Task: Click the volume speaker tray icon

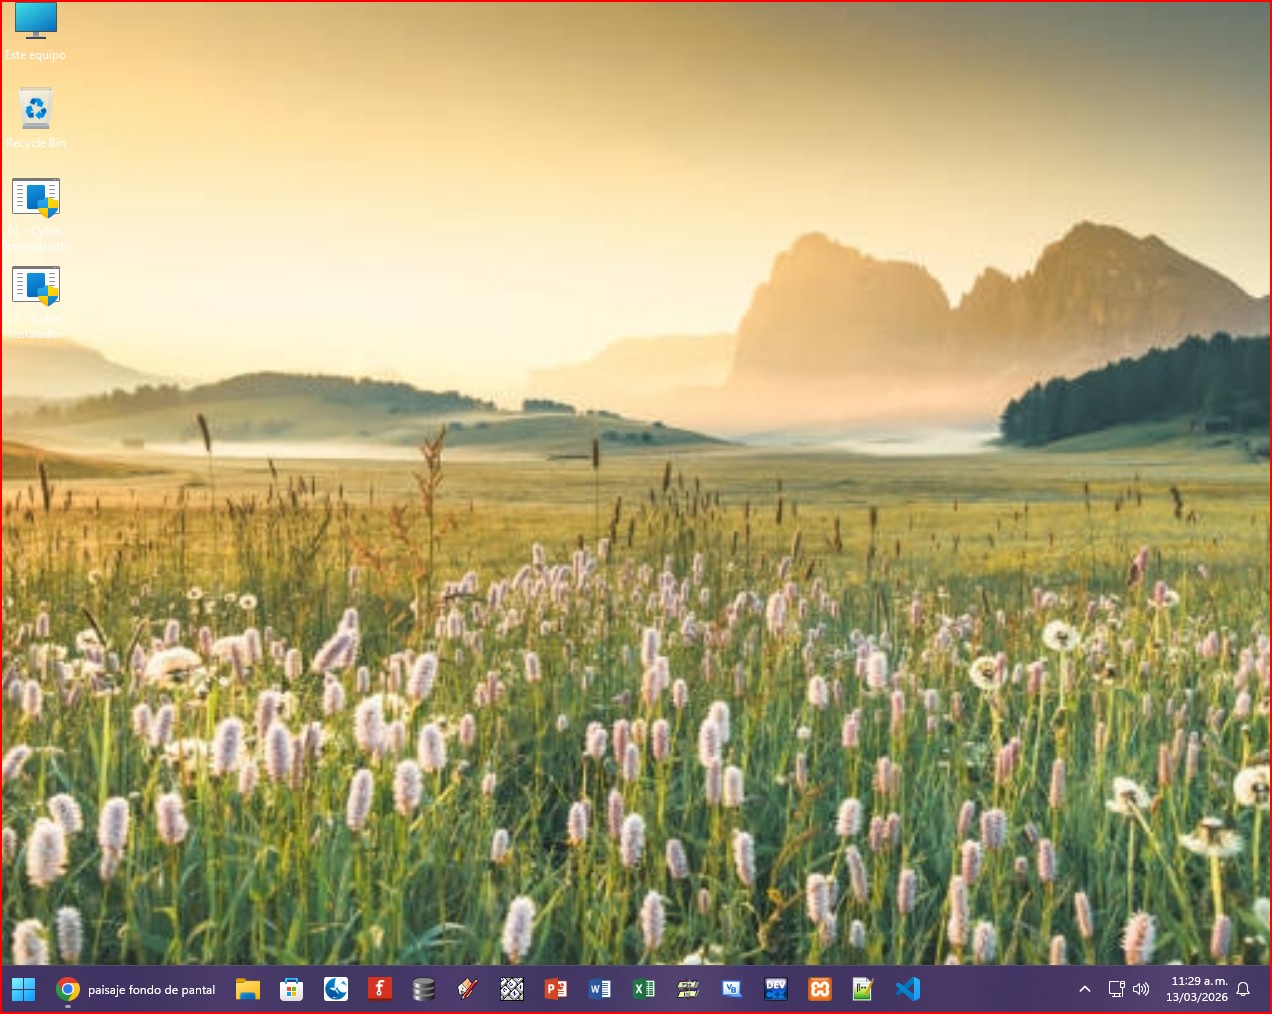Action: click(x=1141, y=990)
